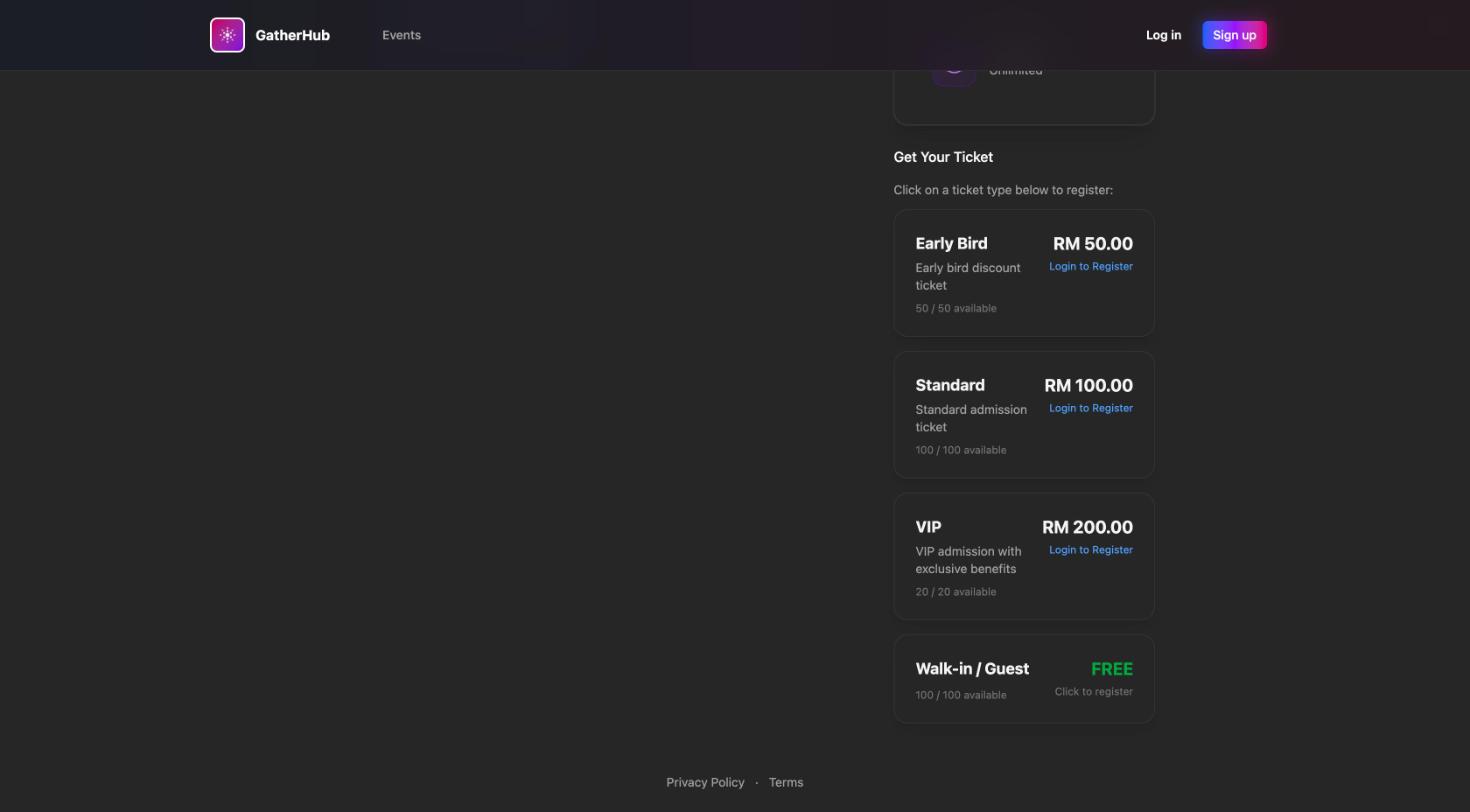Image resolution: width=1470 pixels, height=812 pixels.
Task: Click the Get Your Ticket heading
Action: tap(943, 157)
